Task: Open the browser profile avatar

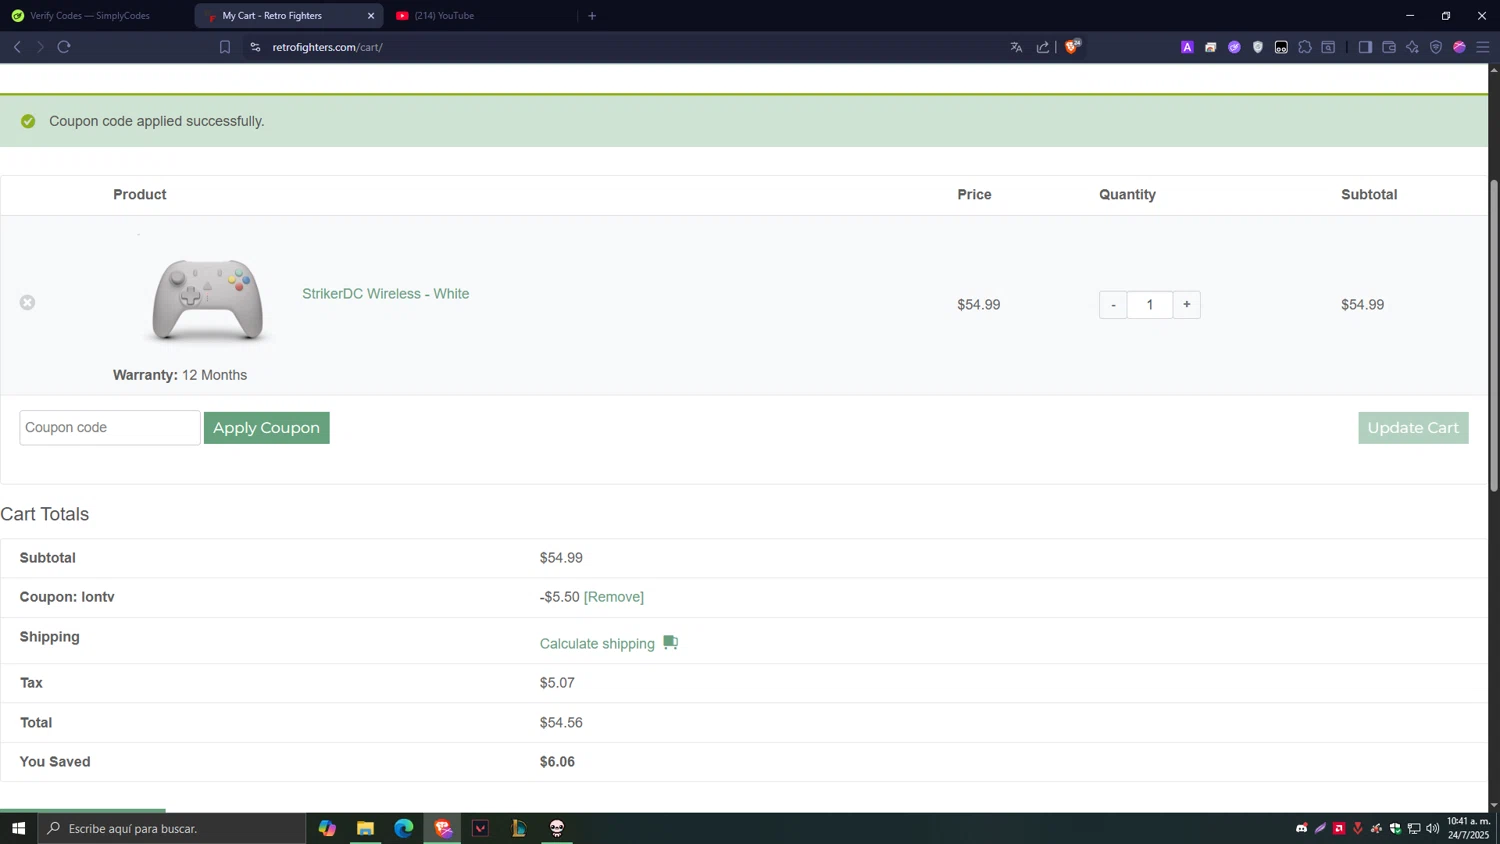Action: coord(1459,47)
